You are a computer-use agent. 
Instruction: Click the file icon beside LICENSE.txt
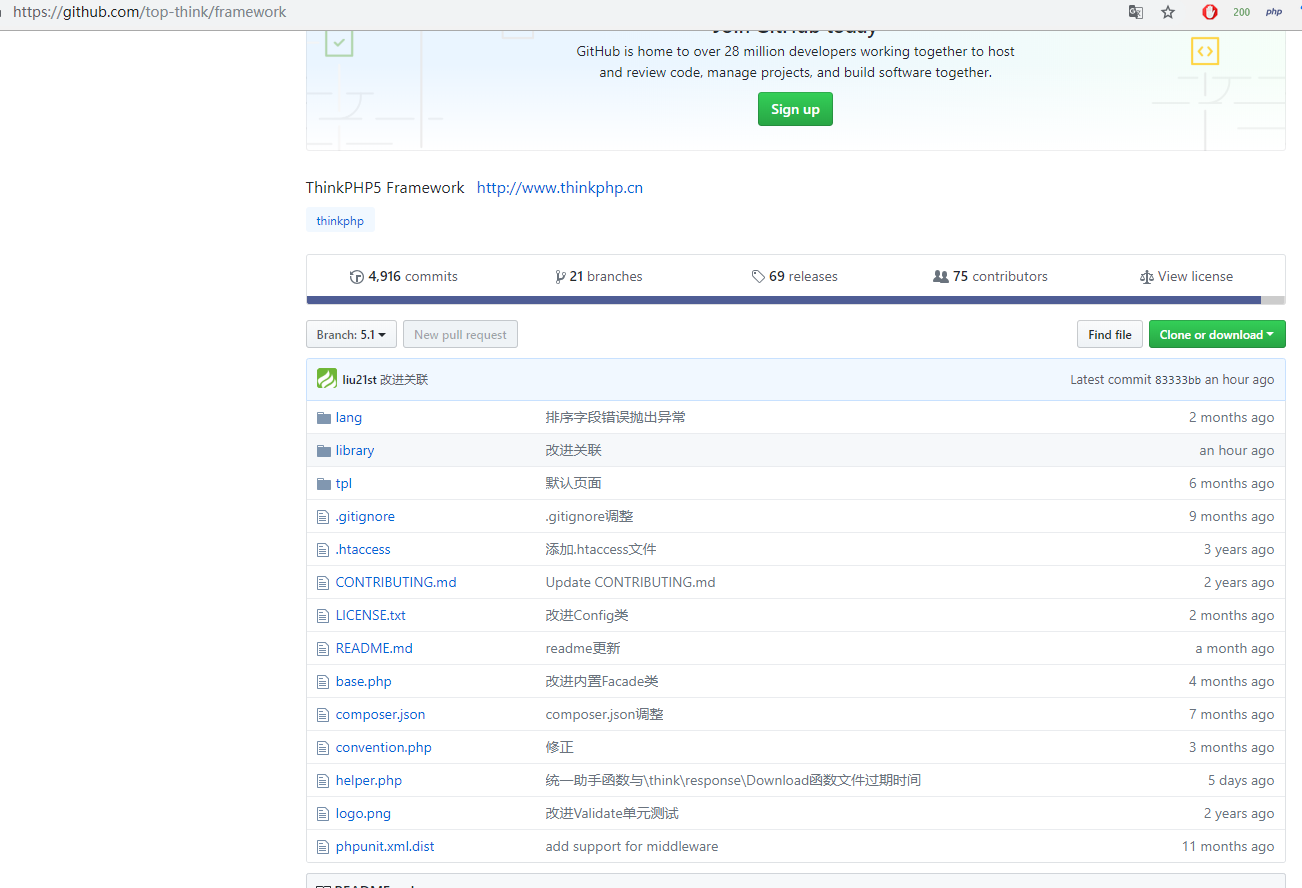coord(322,616)
